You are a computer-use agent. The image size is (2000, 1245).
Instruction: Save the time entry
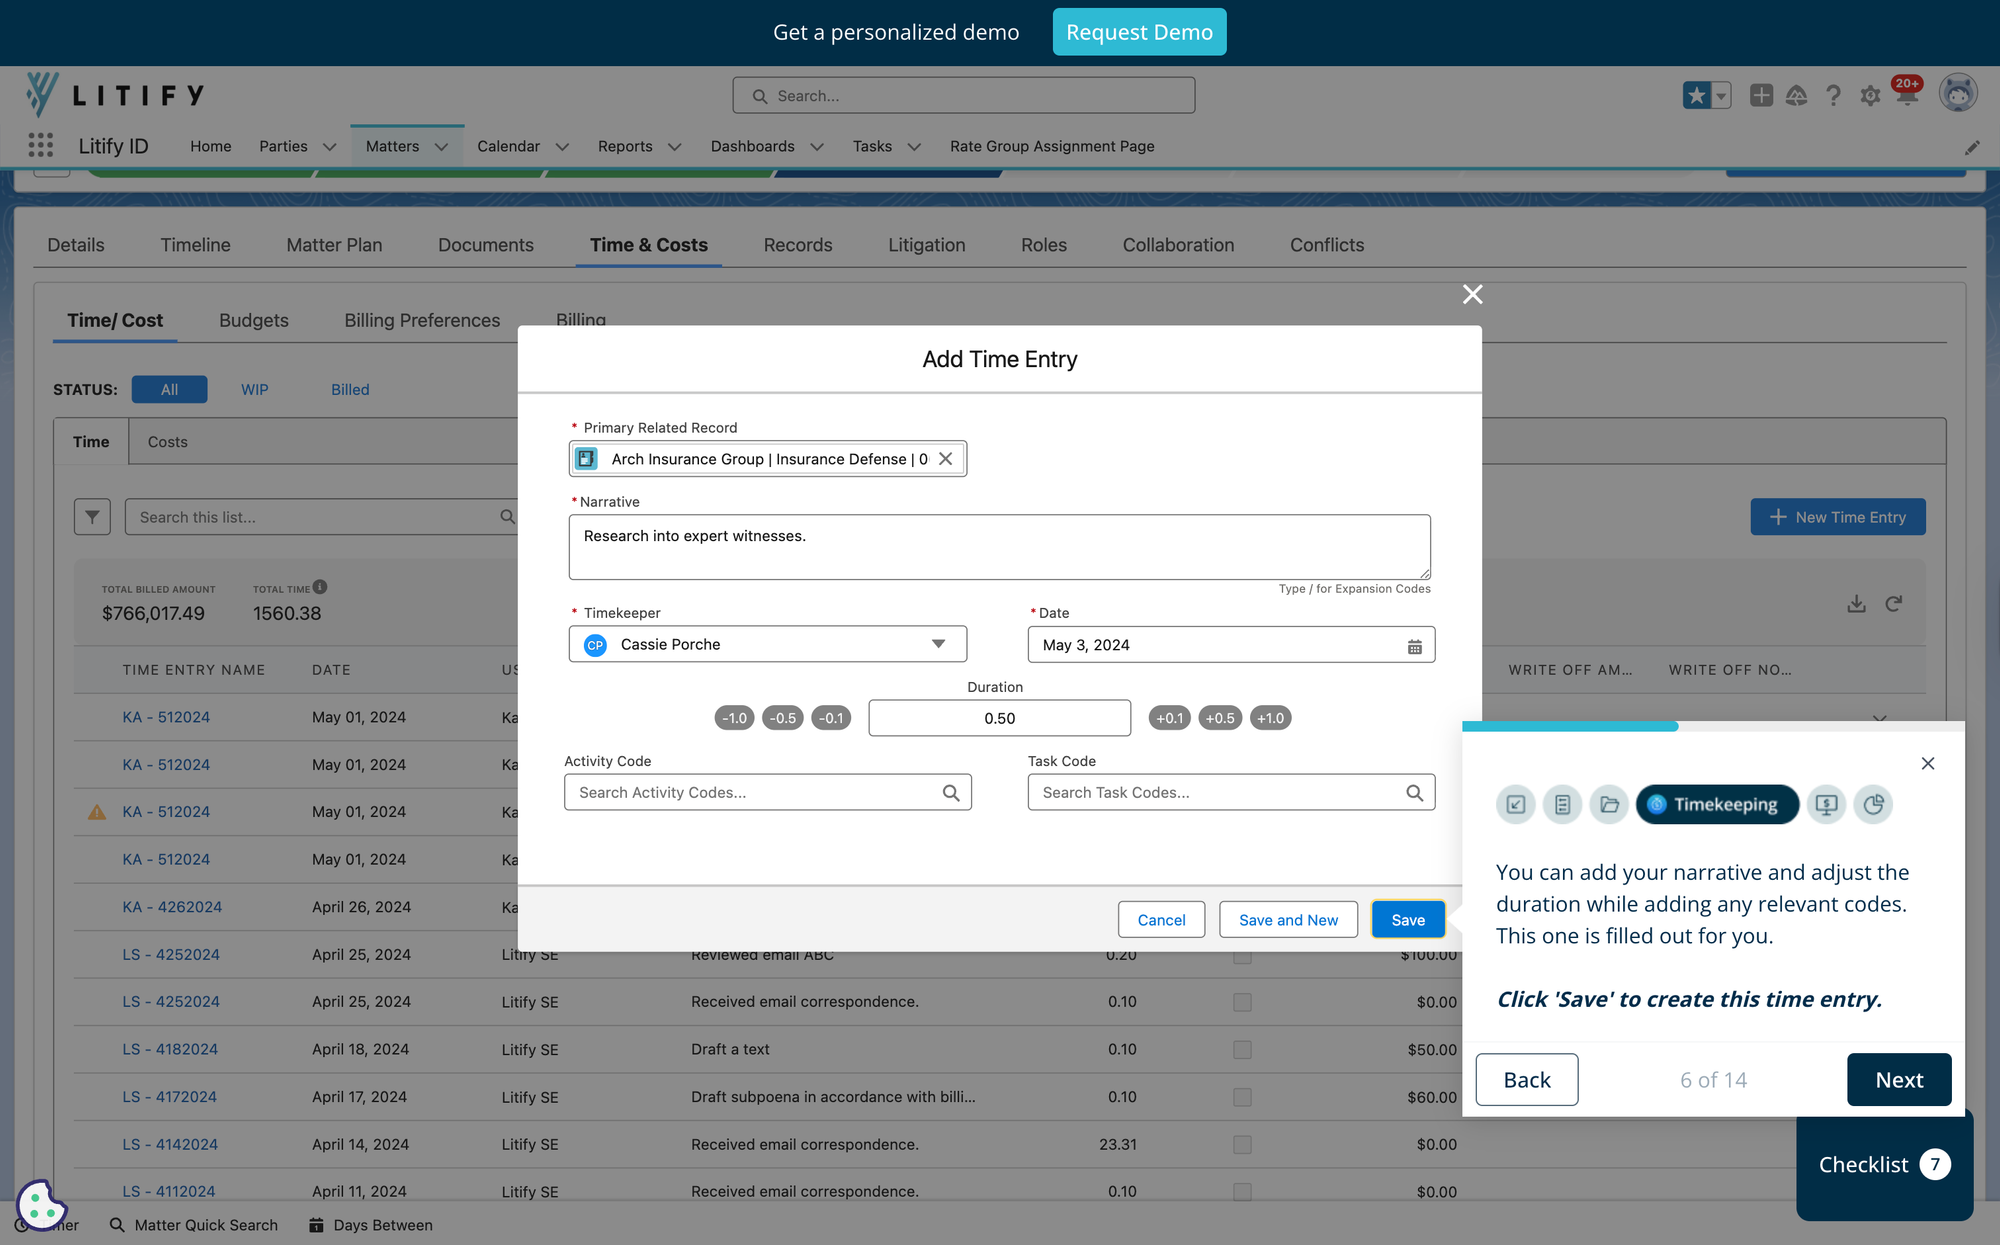(1407, 920)
